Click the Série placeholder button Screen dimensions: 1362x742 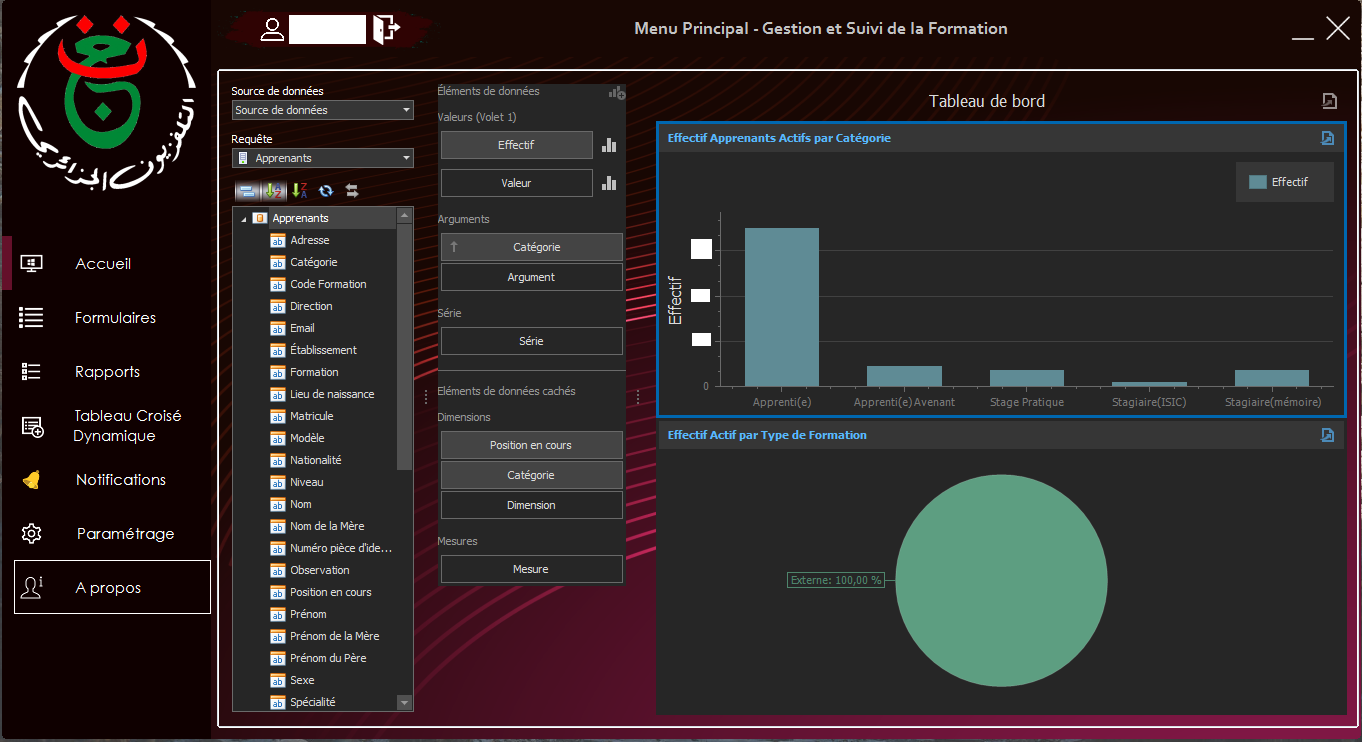pyautogui.click(x=532, y=341)
